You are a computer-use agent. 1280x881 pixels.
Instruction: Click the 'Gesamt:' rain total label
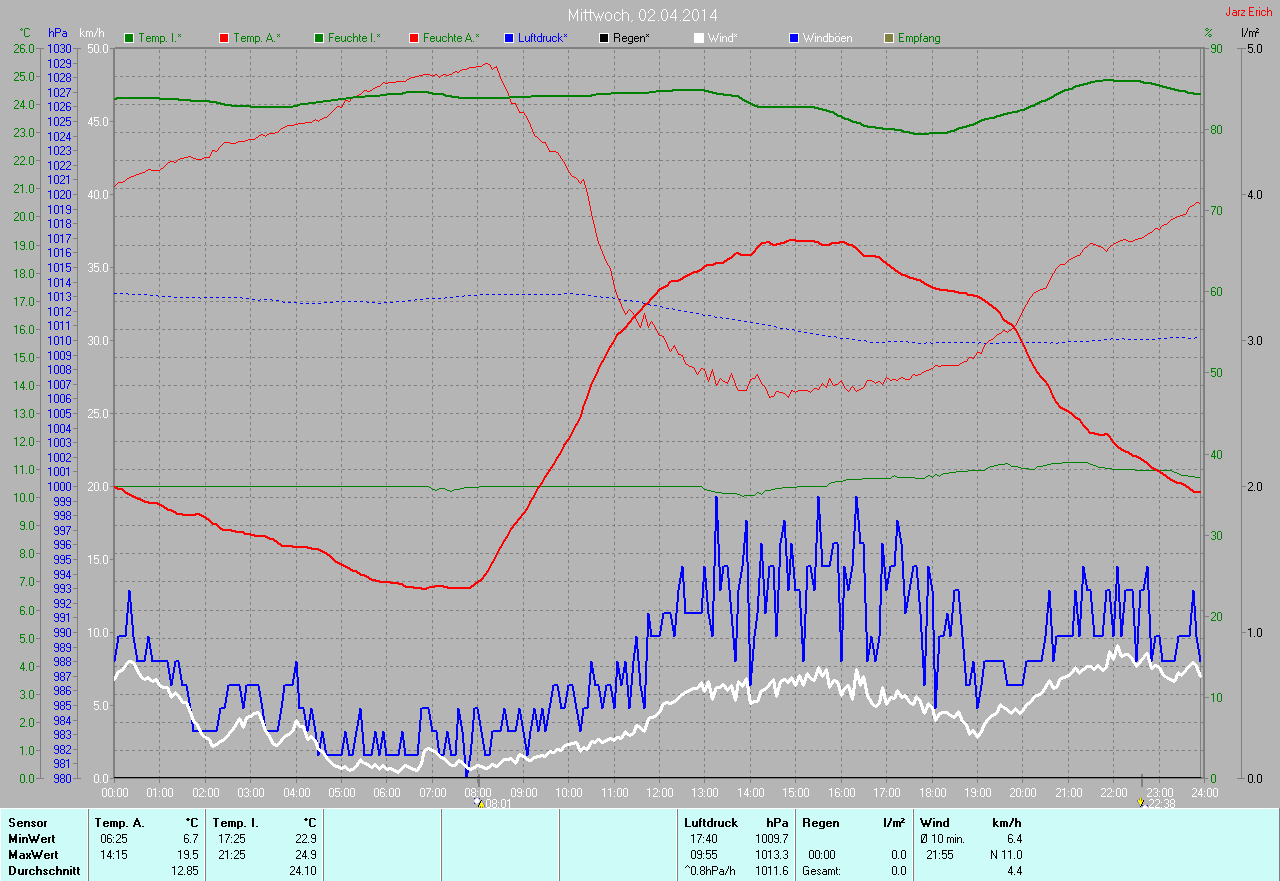pos(821,871)
